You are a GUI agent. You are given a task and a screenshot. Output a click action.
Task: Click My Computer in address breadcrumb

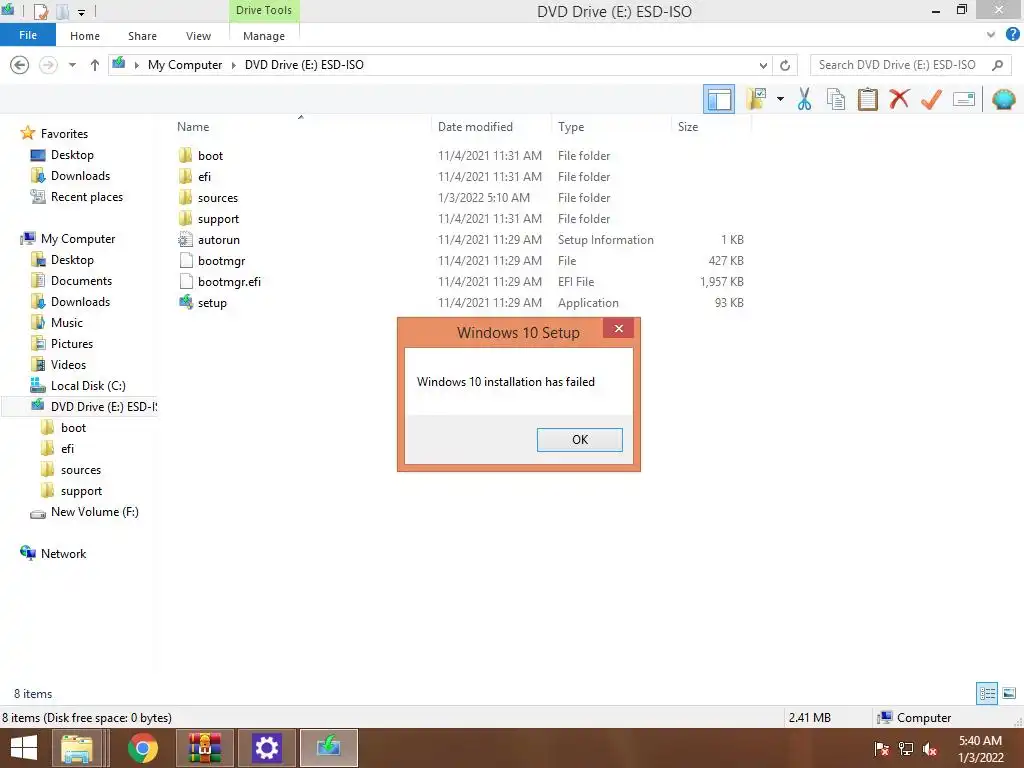coord(185,65)
